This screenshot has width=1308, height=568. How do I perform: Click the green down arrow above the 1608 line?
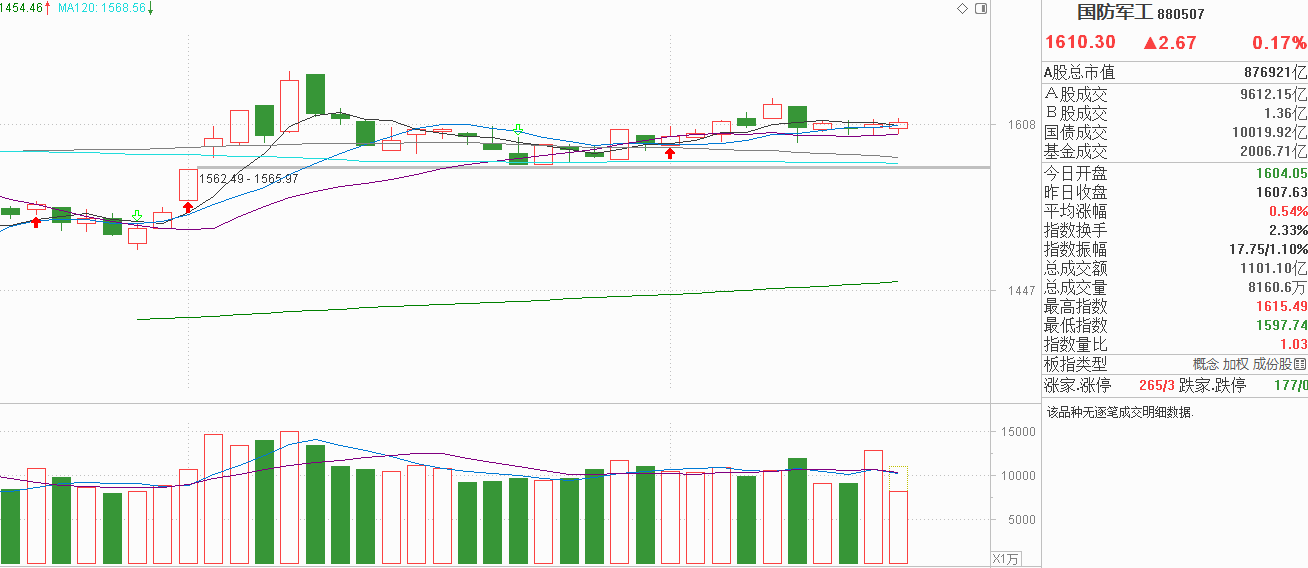tap(518, 129)
